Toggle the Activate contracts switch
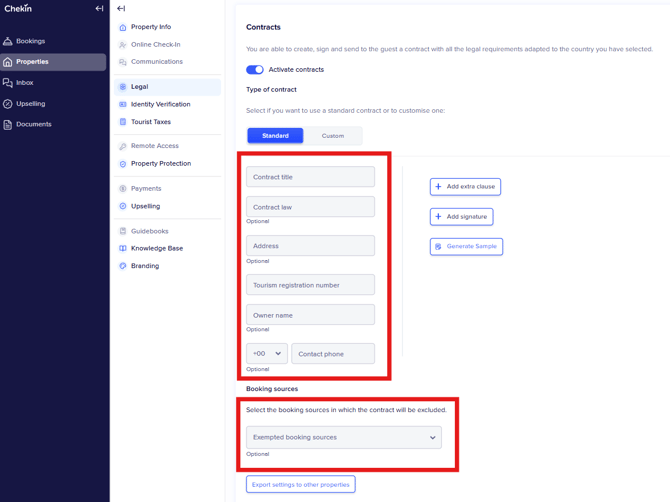The width and height of the screenshot is (670, 502). tap(255, 70)
